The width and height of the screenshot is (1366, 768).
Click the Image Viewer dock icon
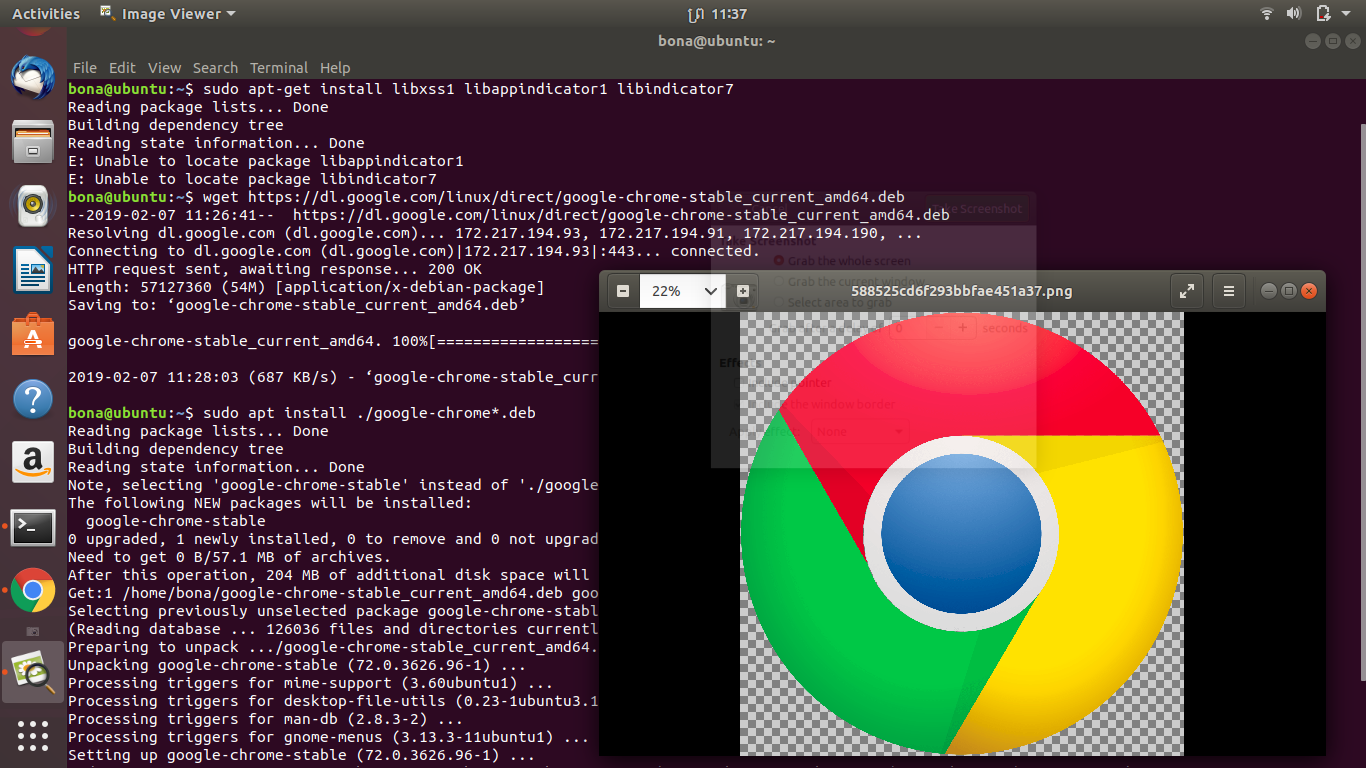coord(33,672)
